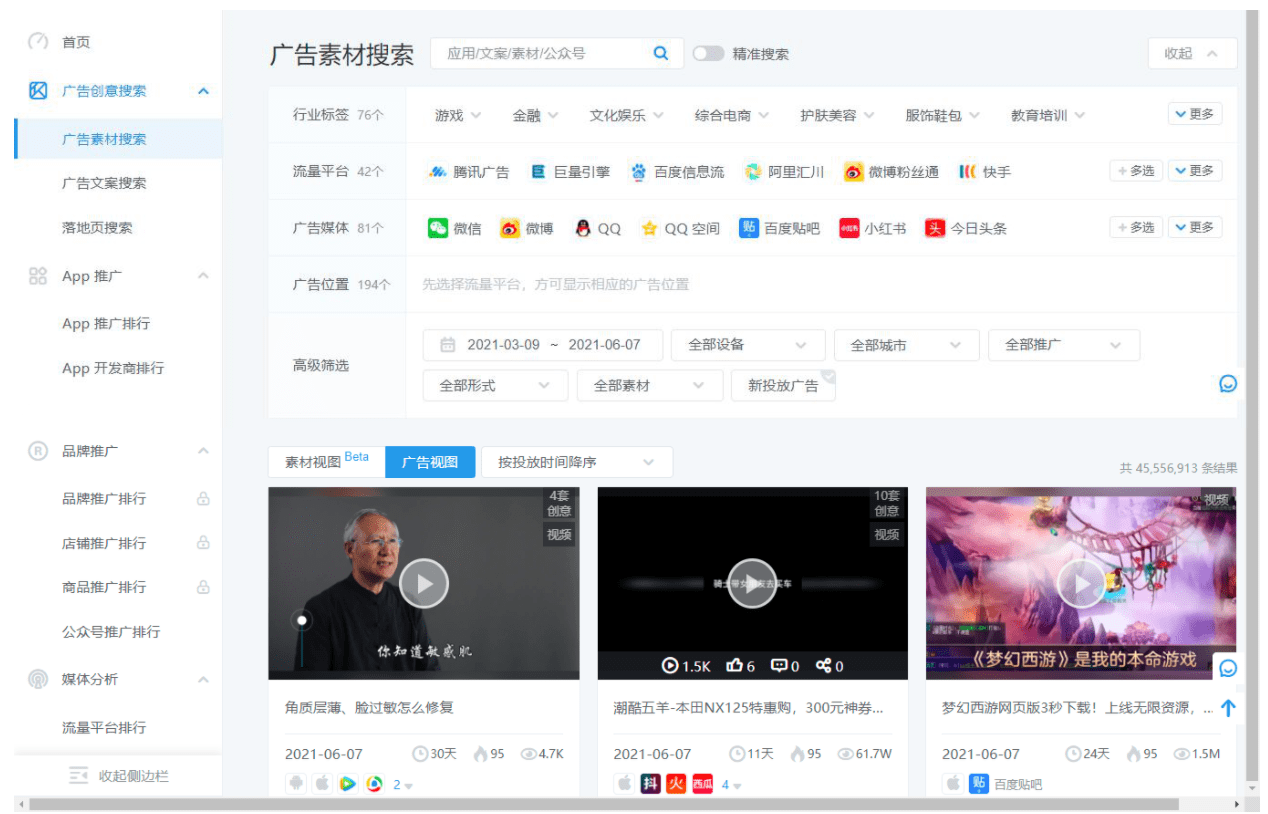Screen dimensions: 1268x814
Task: Open the 角质层薄、脸过敏怎么修复 ad title
Action: point(369,707)
